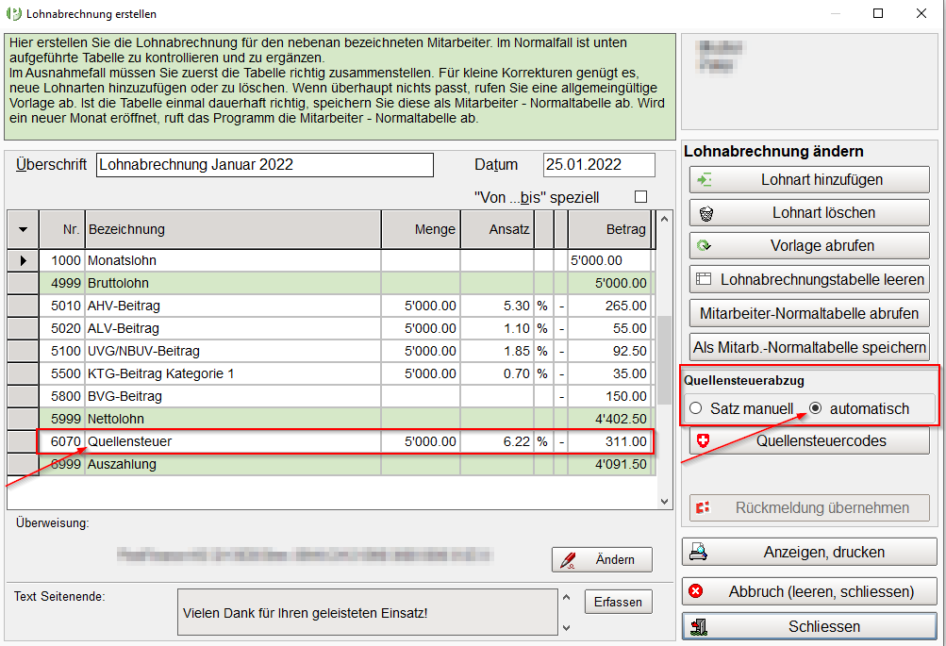This screenshot has width=946, height=646.
Task: Click the BVG-Beitrag amount 150.00
Action: tap(626, 396)
